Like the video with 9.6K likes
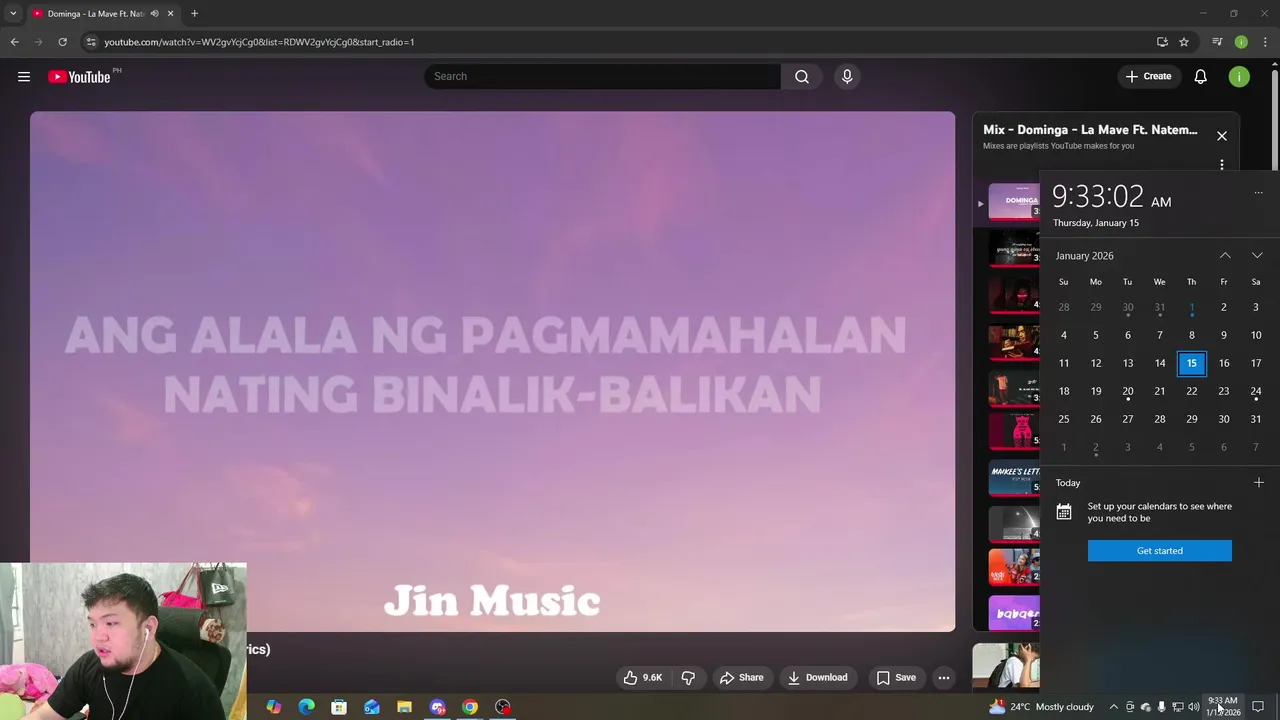The width and height of the screenshot is (1280, 720). [x=643, y=678]
